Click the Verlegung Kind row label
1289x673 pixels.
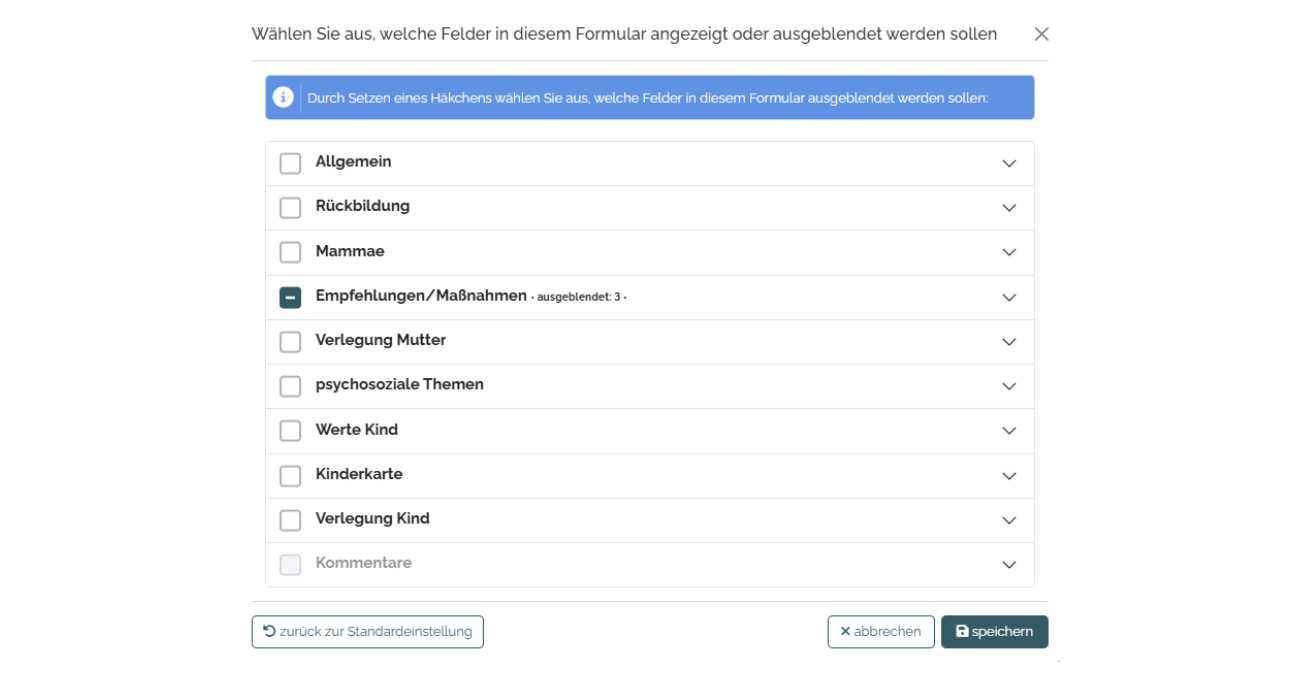click(x=372, y=519)
